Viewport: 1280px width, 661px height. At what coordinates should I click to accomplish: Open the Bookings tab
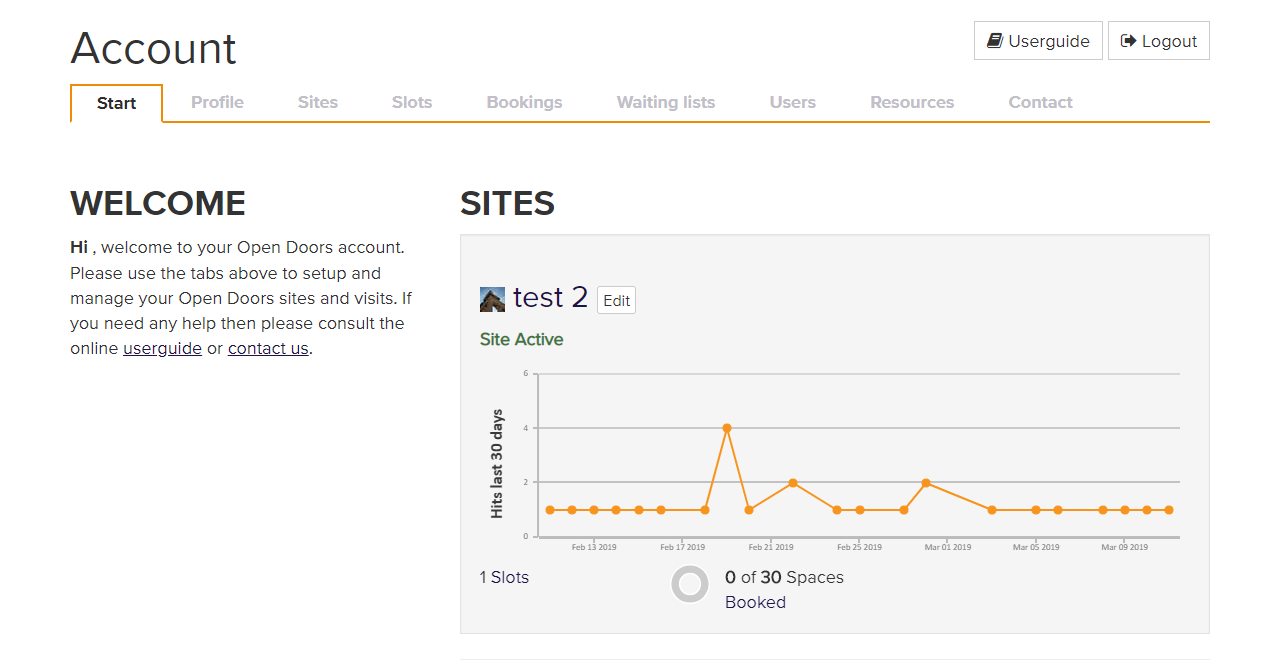pyautogui.click(x=524, y=102)
